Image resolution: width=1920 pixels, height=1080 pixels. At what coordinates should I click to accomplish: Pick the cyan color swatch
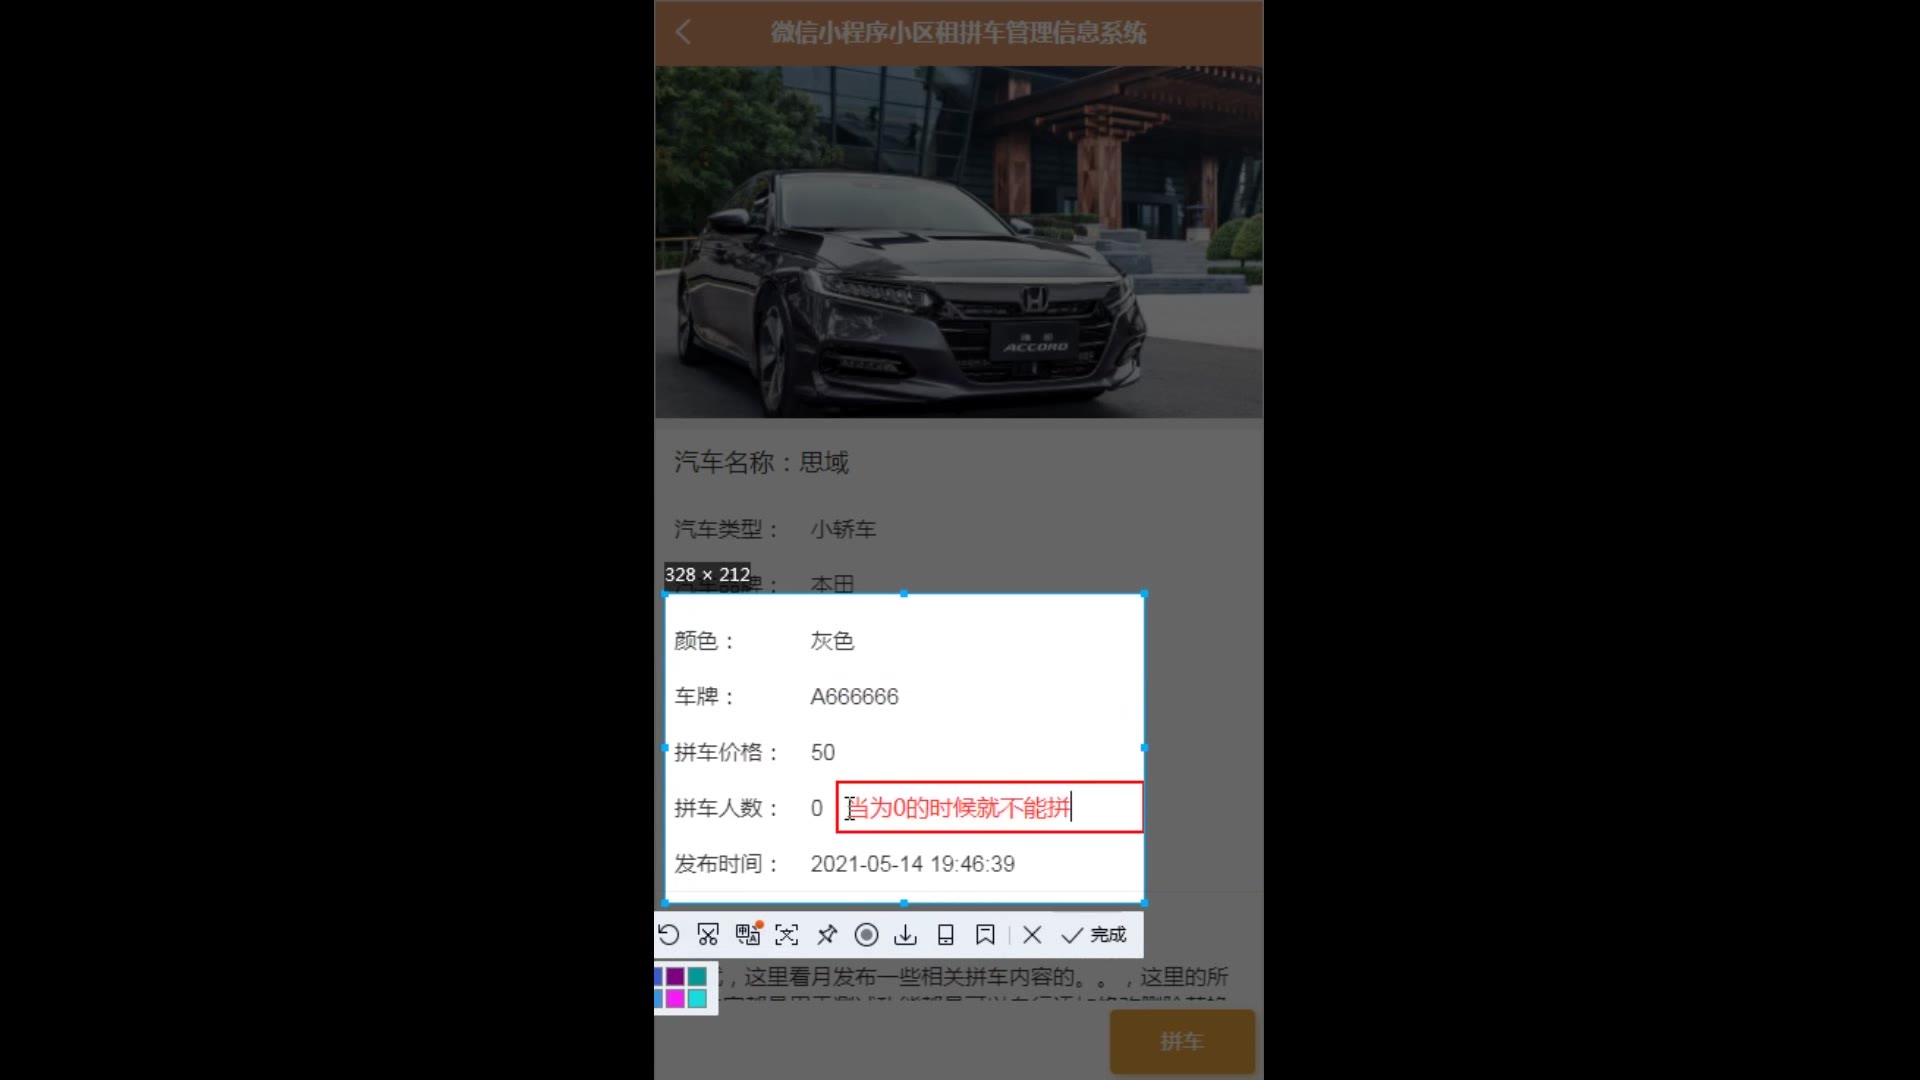click(697, 998)
